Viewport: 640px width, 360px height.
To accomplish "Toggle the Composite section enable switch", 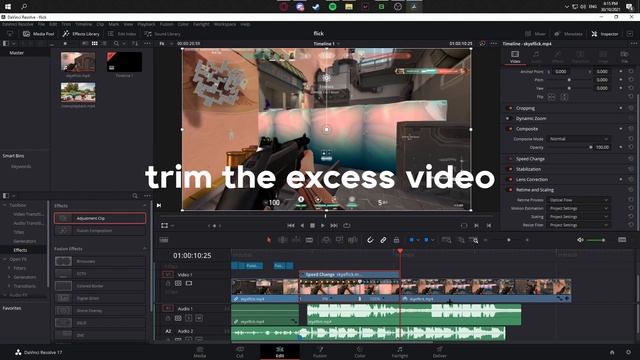I will (x=510, y=129).
